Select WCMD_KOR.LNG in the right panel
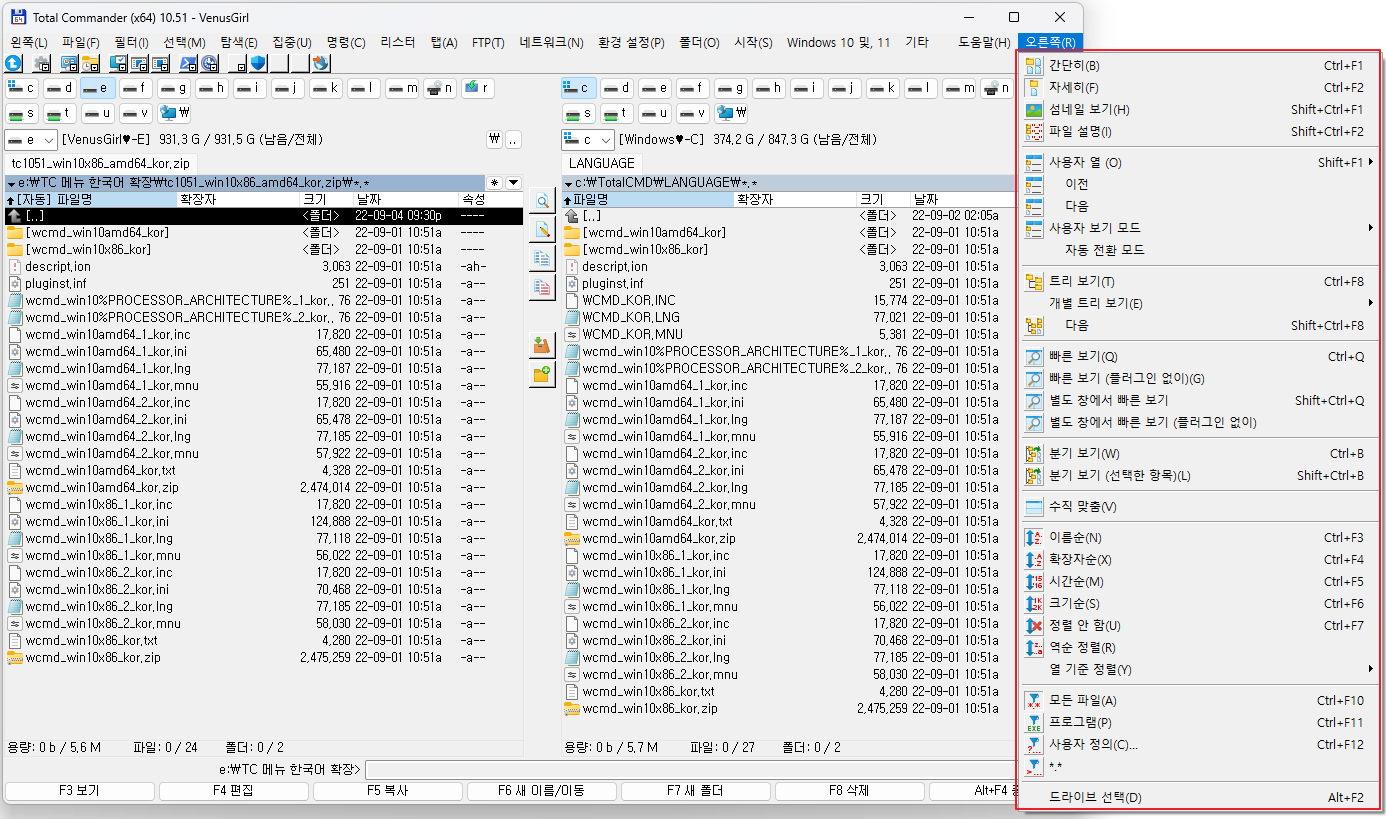The height and width of the screenshot is (819, 1386). (631, 317)
